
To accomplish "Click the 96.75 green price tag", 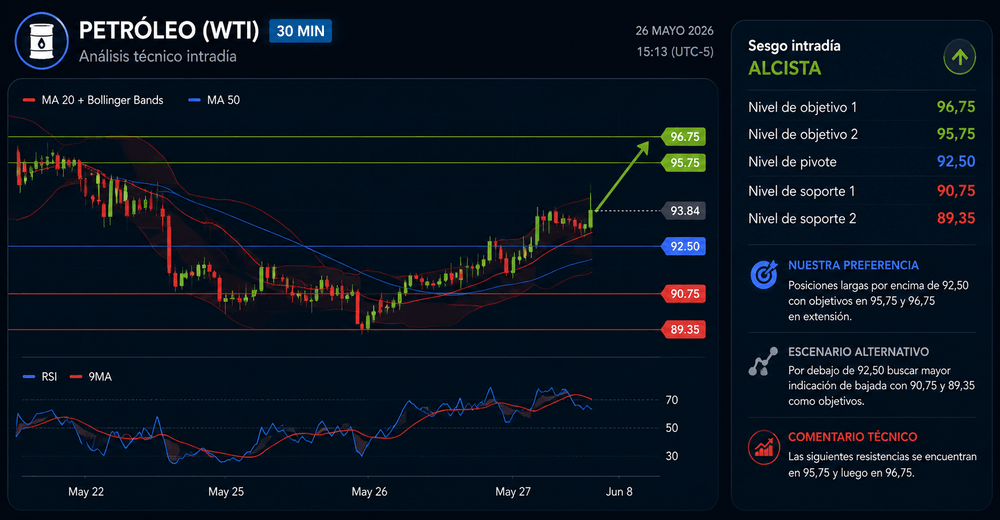I will [x=684, y=137].
